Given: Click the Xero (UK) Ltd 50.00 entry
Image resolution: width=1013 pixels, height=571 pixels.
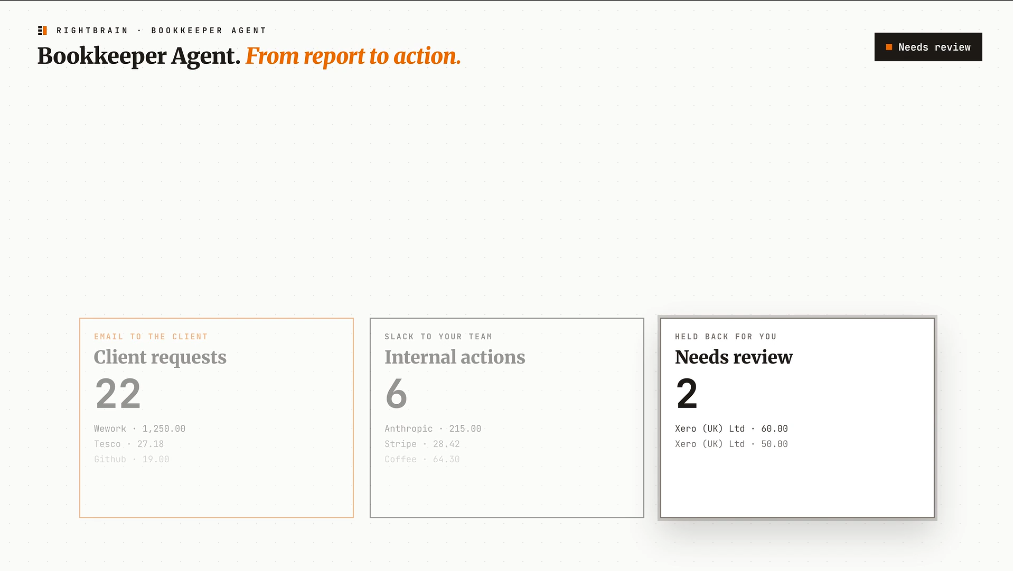Looking at the screenshot, I should pyautogui.click(x=731, y=444).
